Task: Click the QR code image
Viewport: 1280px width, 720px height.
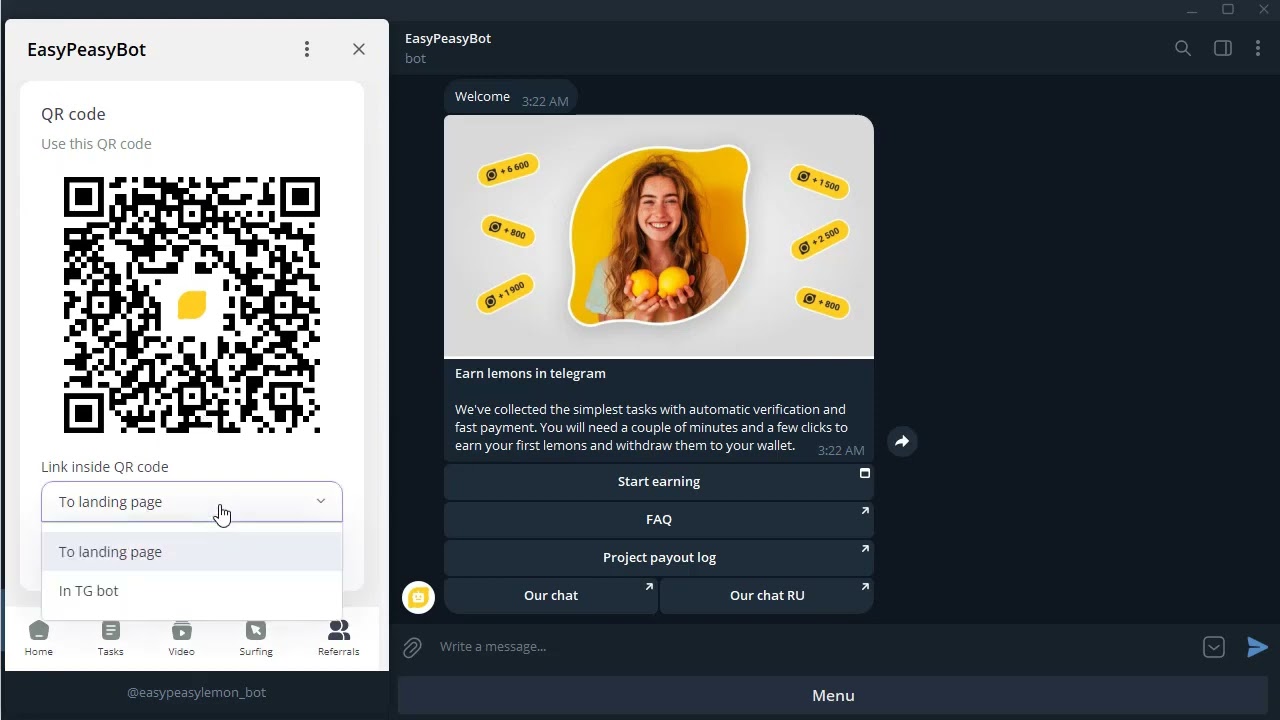Action: click(x=192, y=305)
